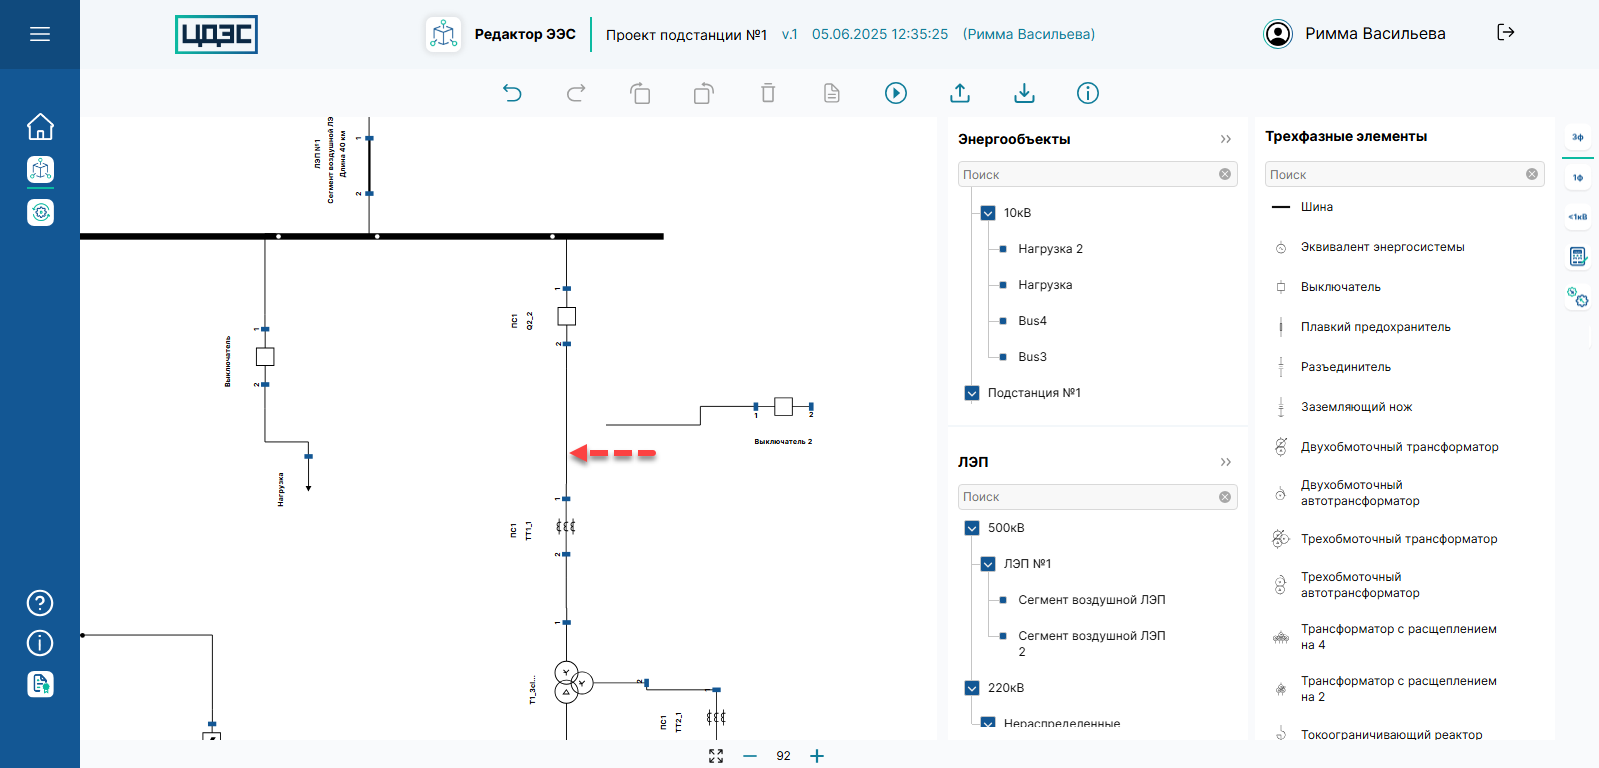Fit the diagram to screen icon
The image size is (1599, 768).
click(x=716, y=756)
